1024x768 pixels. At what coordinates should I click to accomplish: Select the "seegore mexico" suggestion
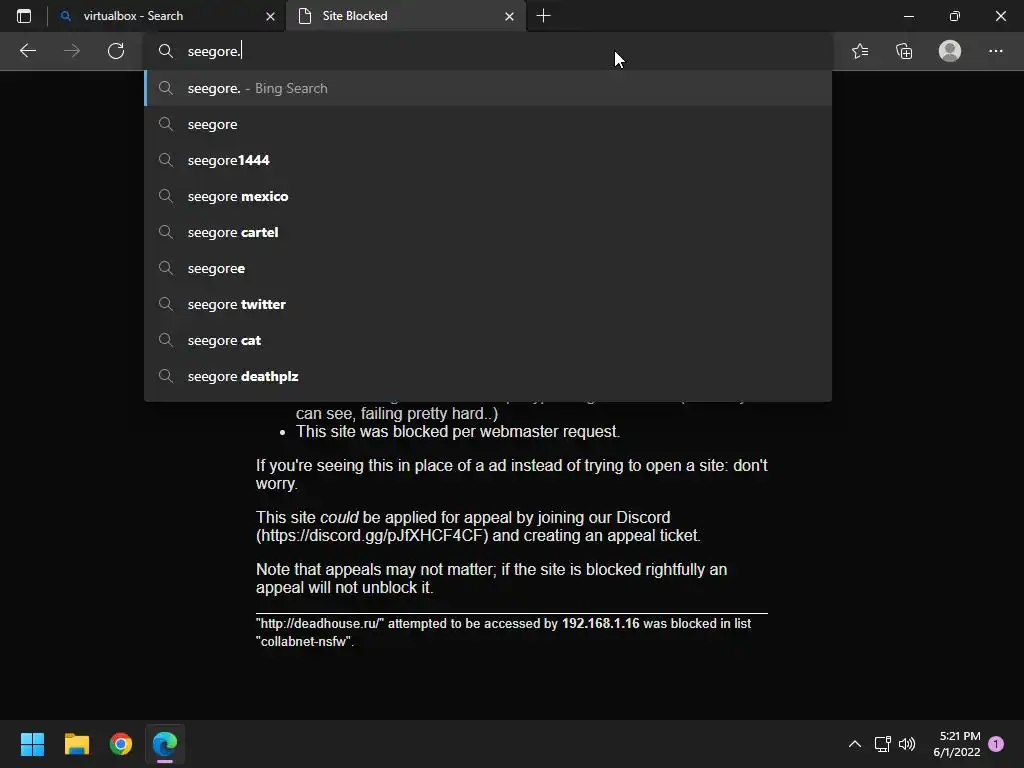tap(488, 196)
